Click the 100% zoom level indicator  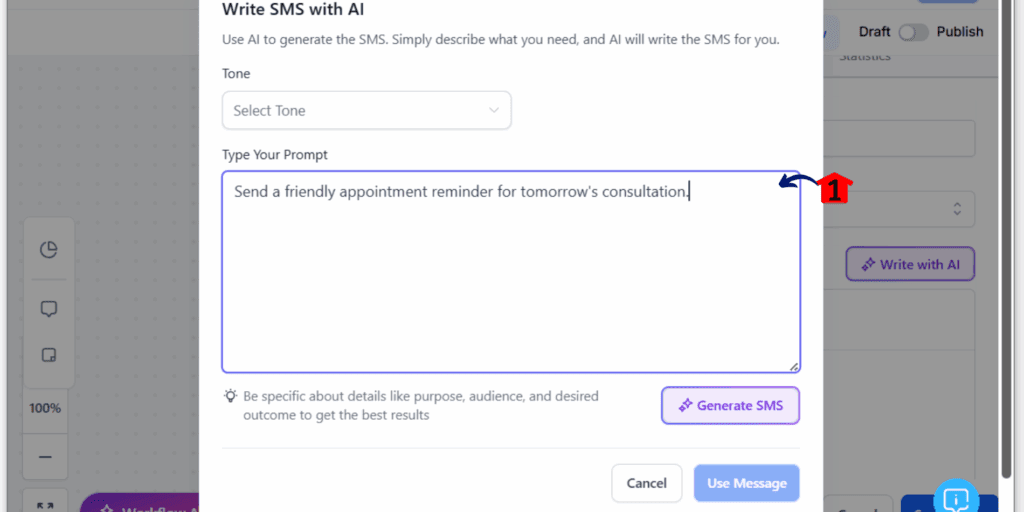pos(45,409)
